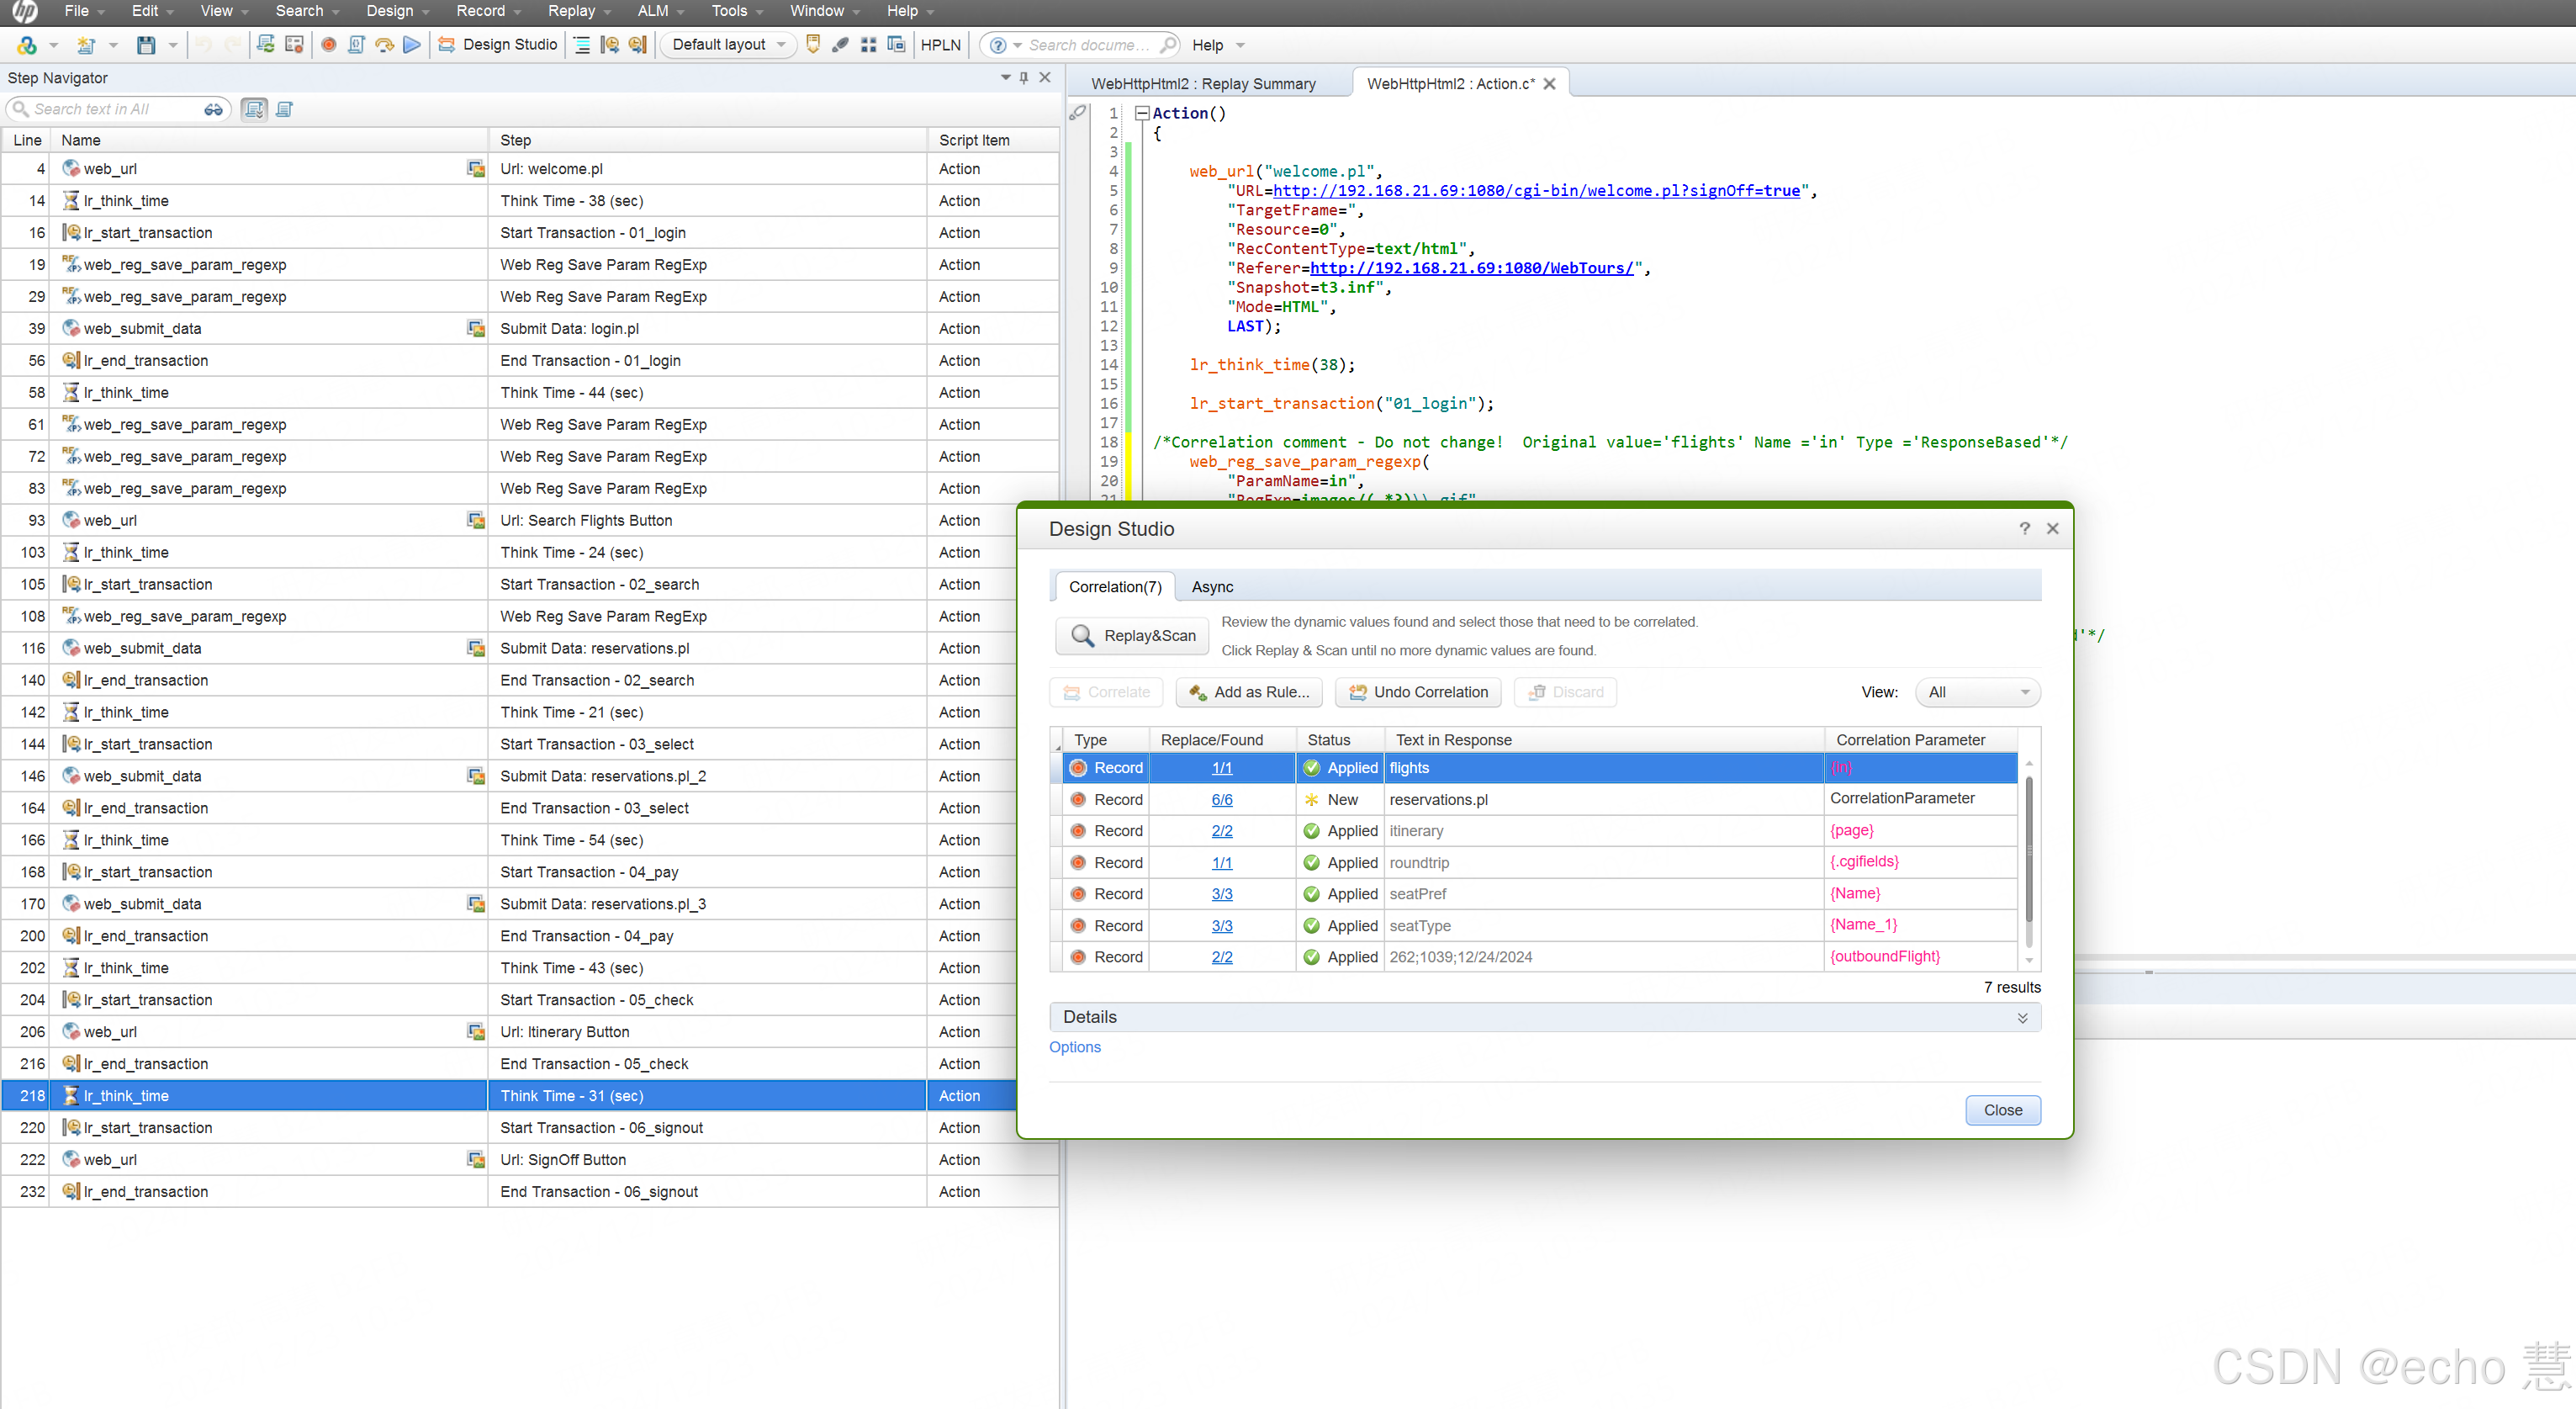
Task: Click the Options link
Action: pyautogui.click(x=1074, y=1047)
